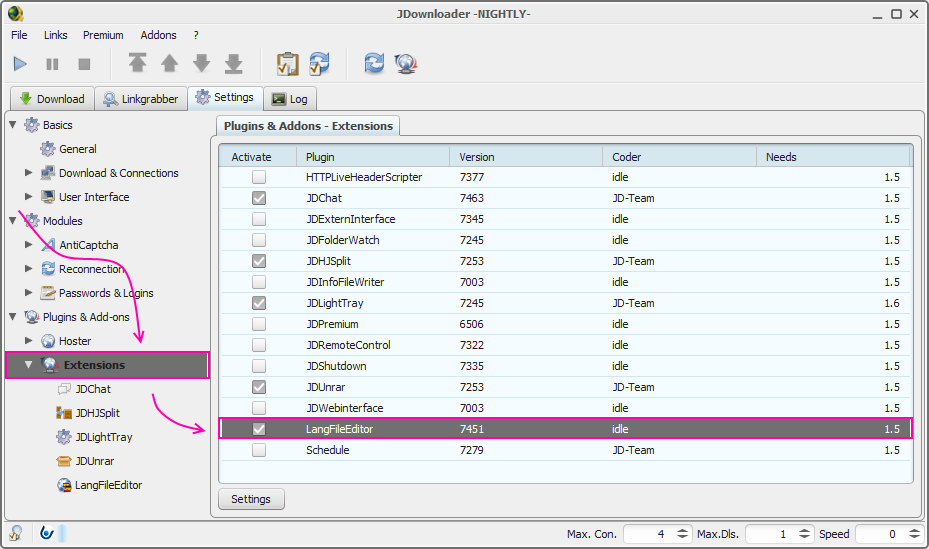Viewport: 929px width, 549px height.
Task: Toggle the Schedule plugin checkbox
Action: (259, 450)
